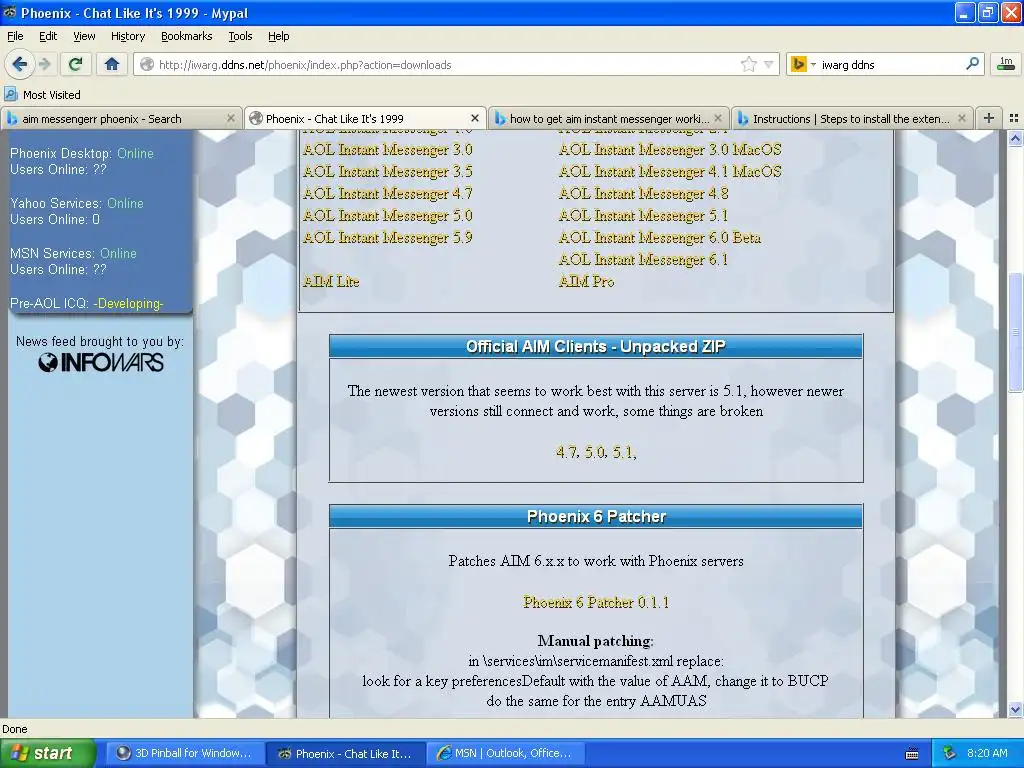Screen dimensions: 1024x768
Task: Click the Mypal raccoon title bar icon
Action: click(9, 12)
